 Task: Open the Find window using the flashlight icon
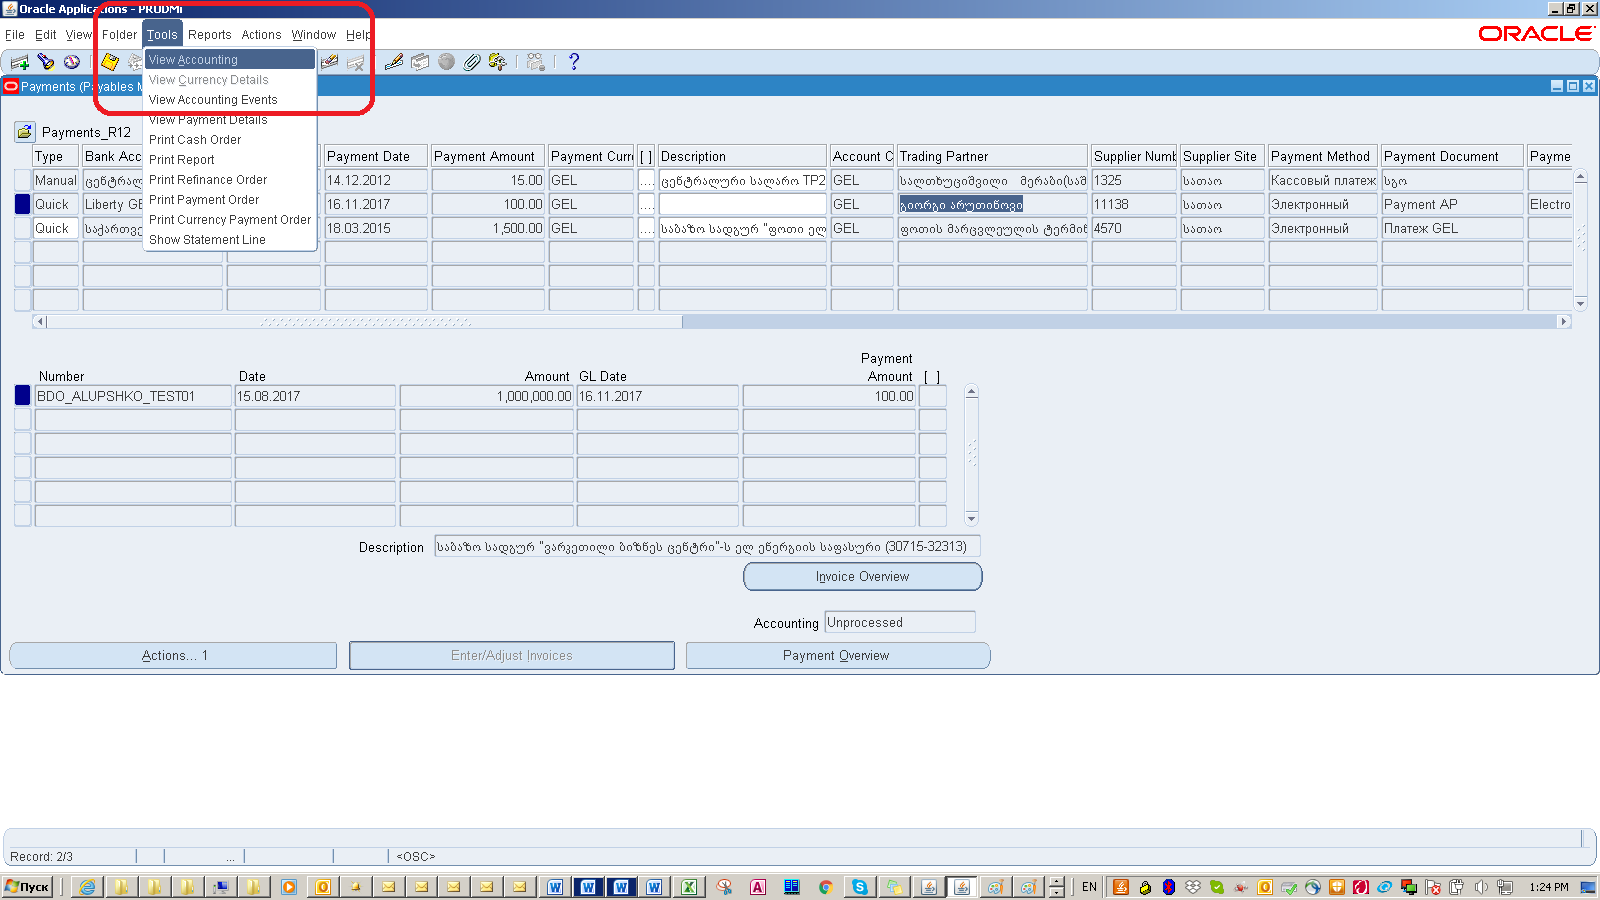click(46, 61)
